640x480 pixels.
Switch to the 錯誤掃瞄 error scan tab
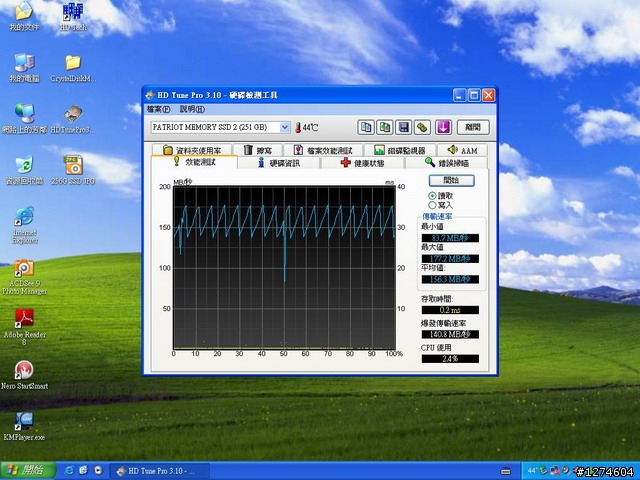pos(447,163)
